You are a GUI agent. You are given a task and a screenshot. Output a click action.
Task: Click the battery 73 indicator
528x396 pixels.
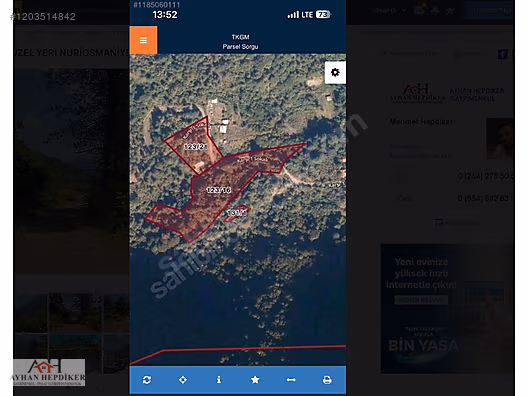point(323,14)
